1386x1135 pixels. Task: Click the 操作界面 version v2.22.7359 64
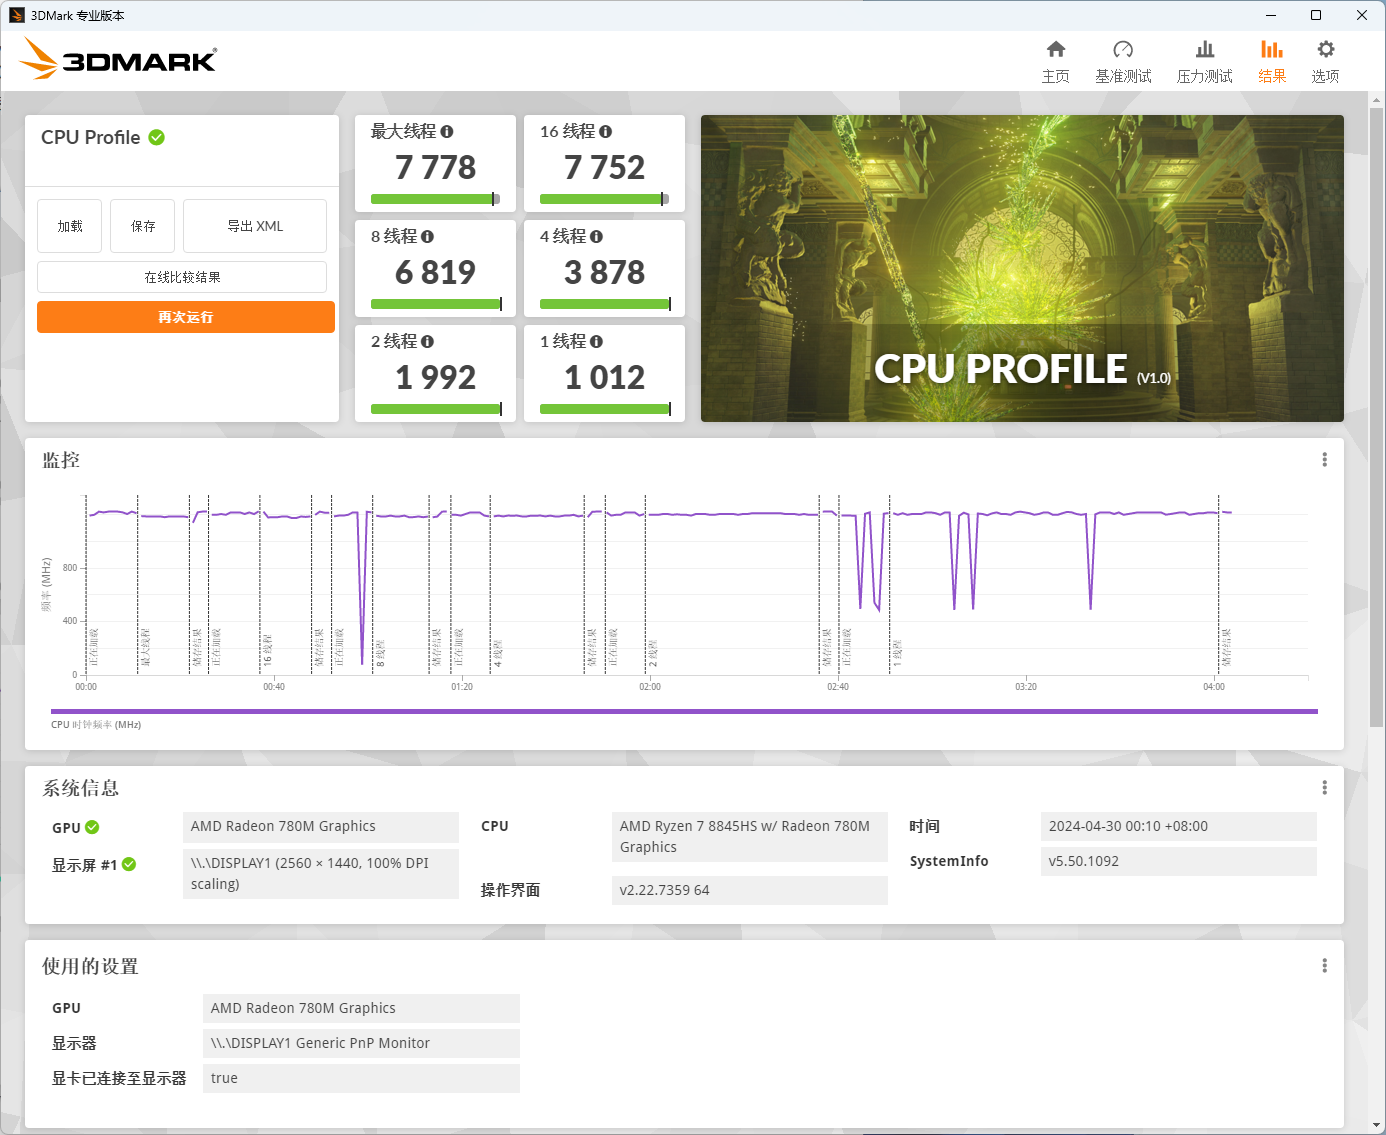point(749,890)
